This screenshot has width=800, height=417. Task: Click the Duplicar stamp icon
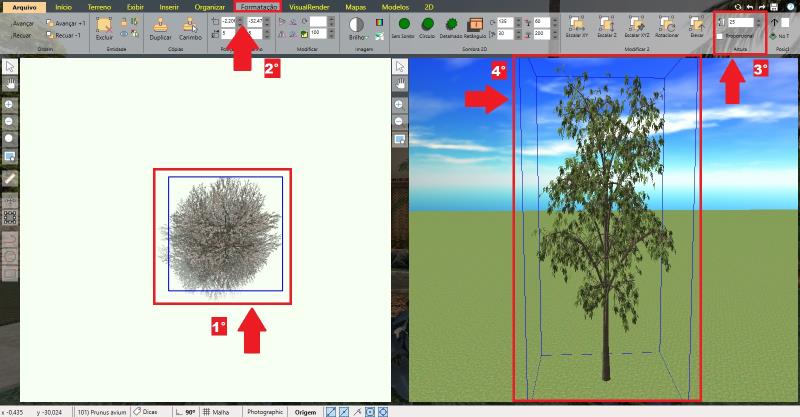[160, 24]
